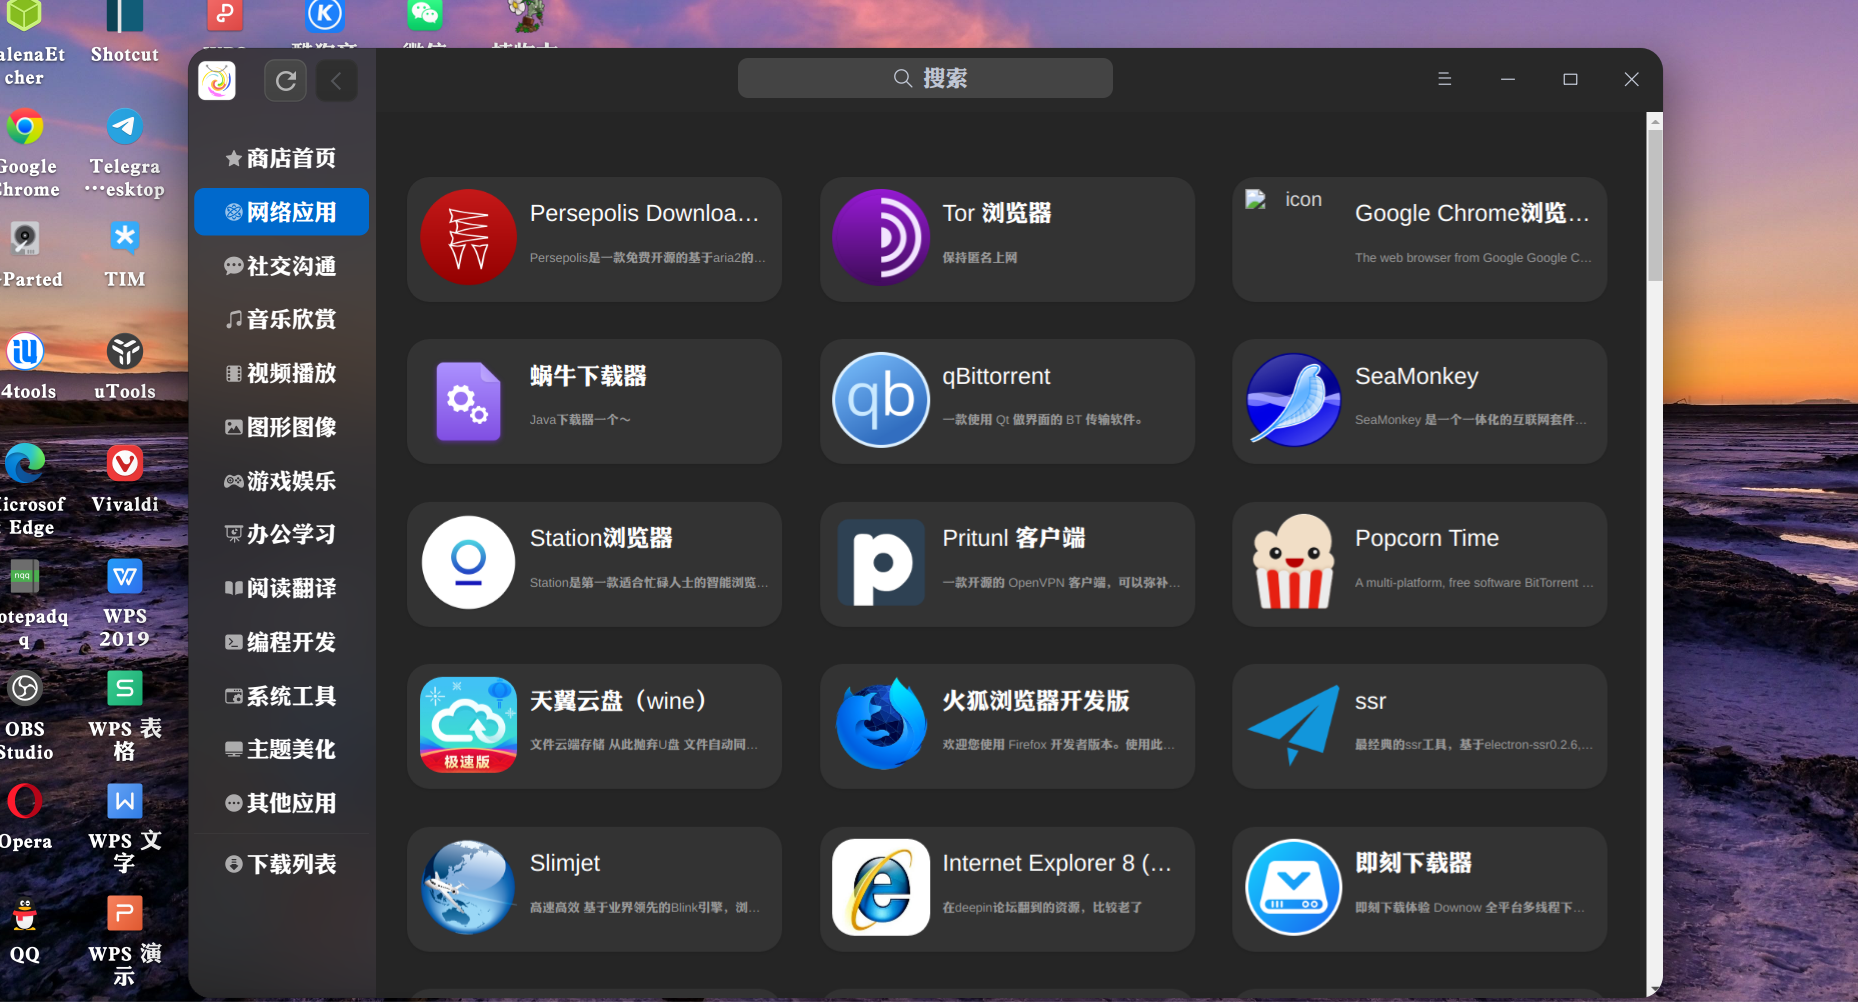Click the 搜索 search field
The height and width of the screenshot is (1002, 1858).
coord(924,77)
